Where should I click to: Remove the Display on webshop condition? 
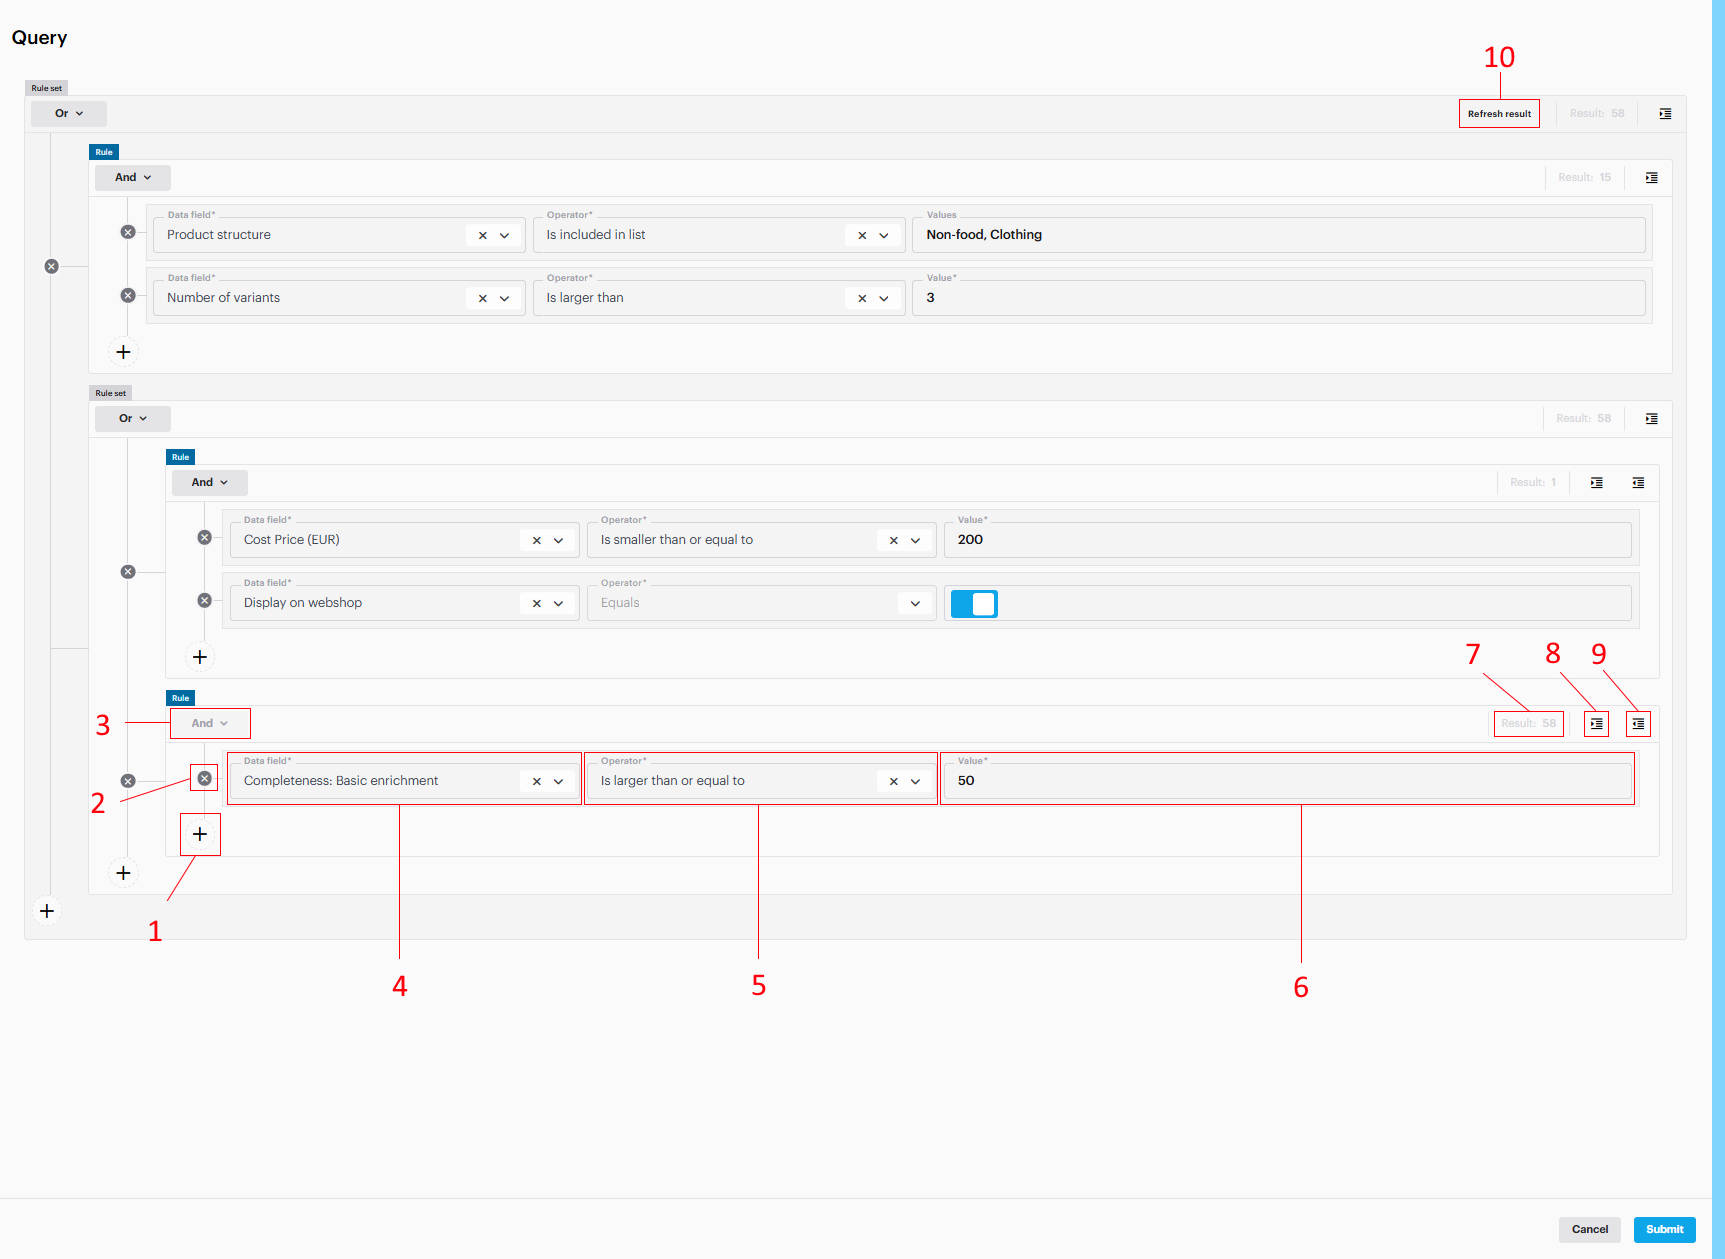click(204, 600)
